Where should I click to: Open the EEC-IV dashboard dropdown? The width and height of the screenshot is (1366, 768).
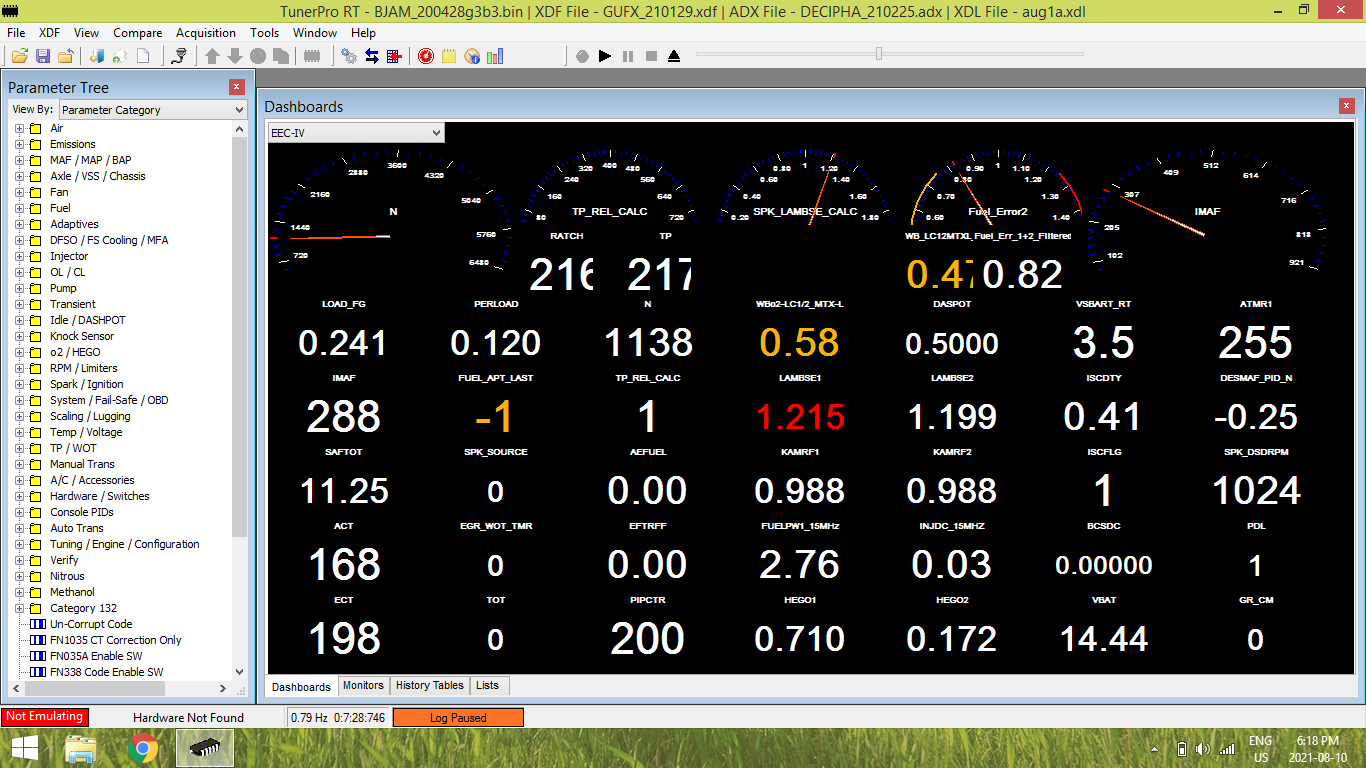coord(355,132)
